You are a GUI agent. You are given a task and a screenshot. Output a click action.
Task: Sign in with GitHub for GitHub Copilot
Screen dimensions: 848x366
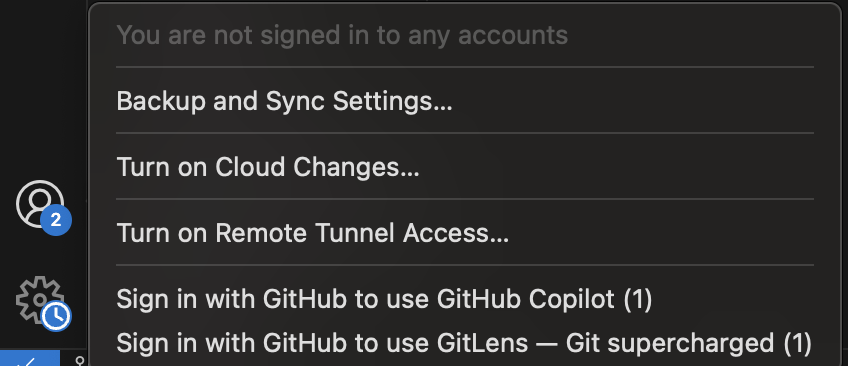[x=465, y=299]
